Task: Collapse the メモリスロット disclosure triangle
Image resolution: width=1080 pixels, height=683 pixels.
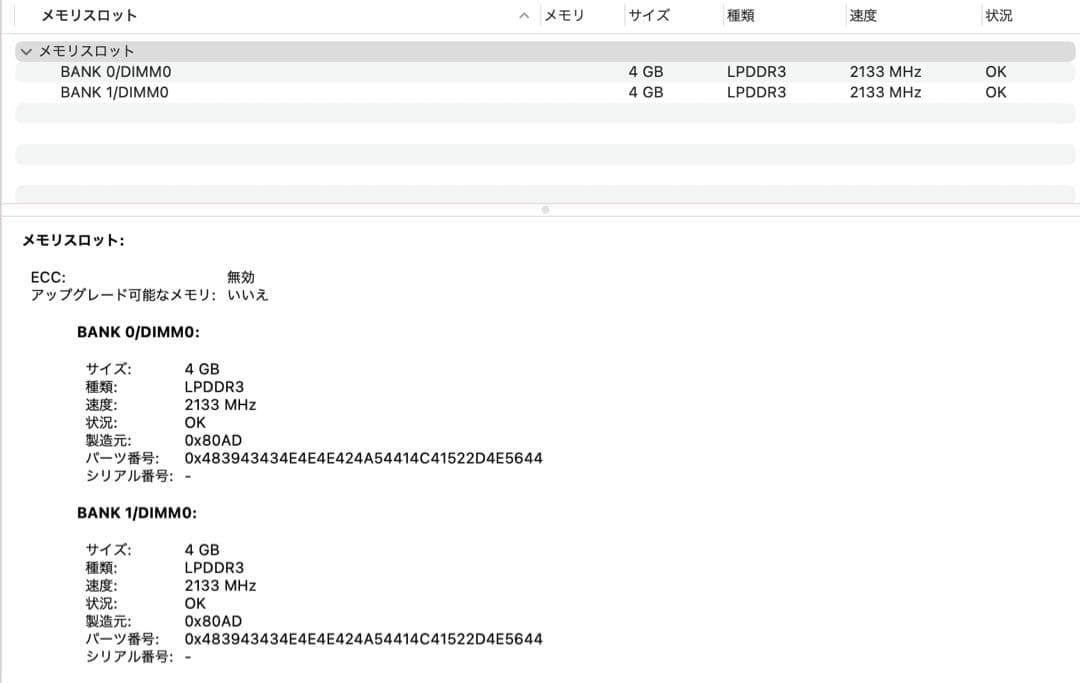Action: point(24,50)
